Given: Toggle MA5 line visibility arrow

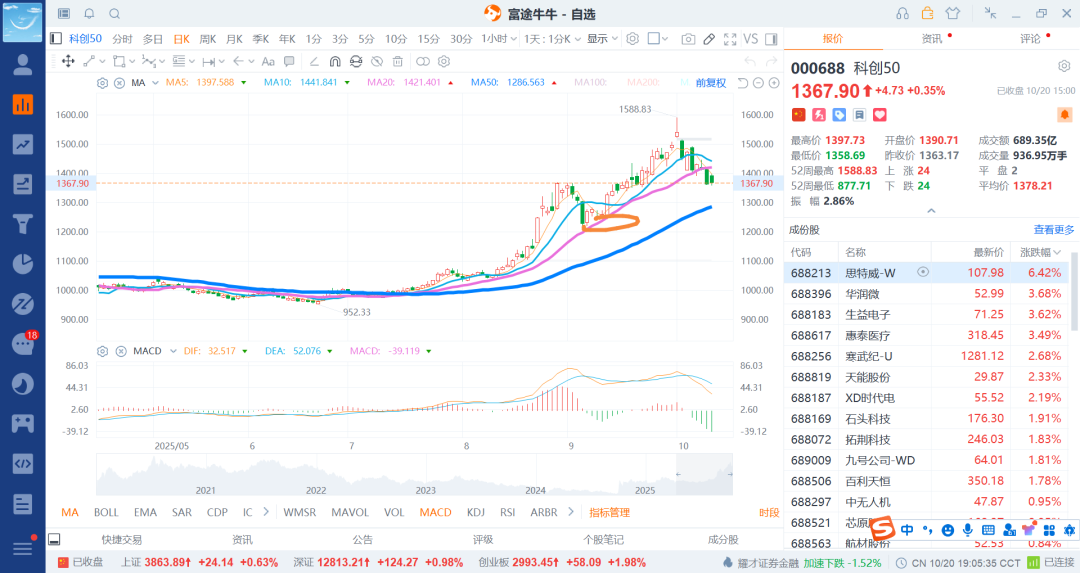Looking at the screenshot, I should click(x=243, y=83).
